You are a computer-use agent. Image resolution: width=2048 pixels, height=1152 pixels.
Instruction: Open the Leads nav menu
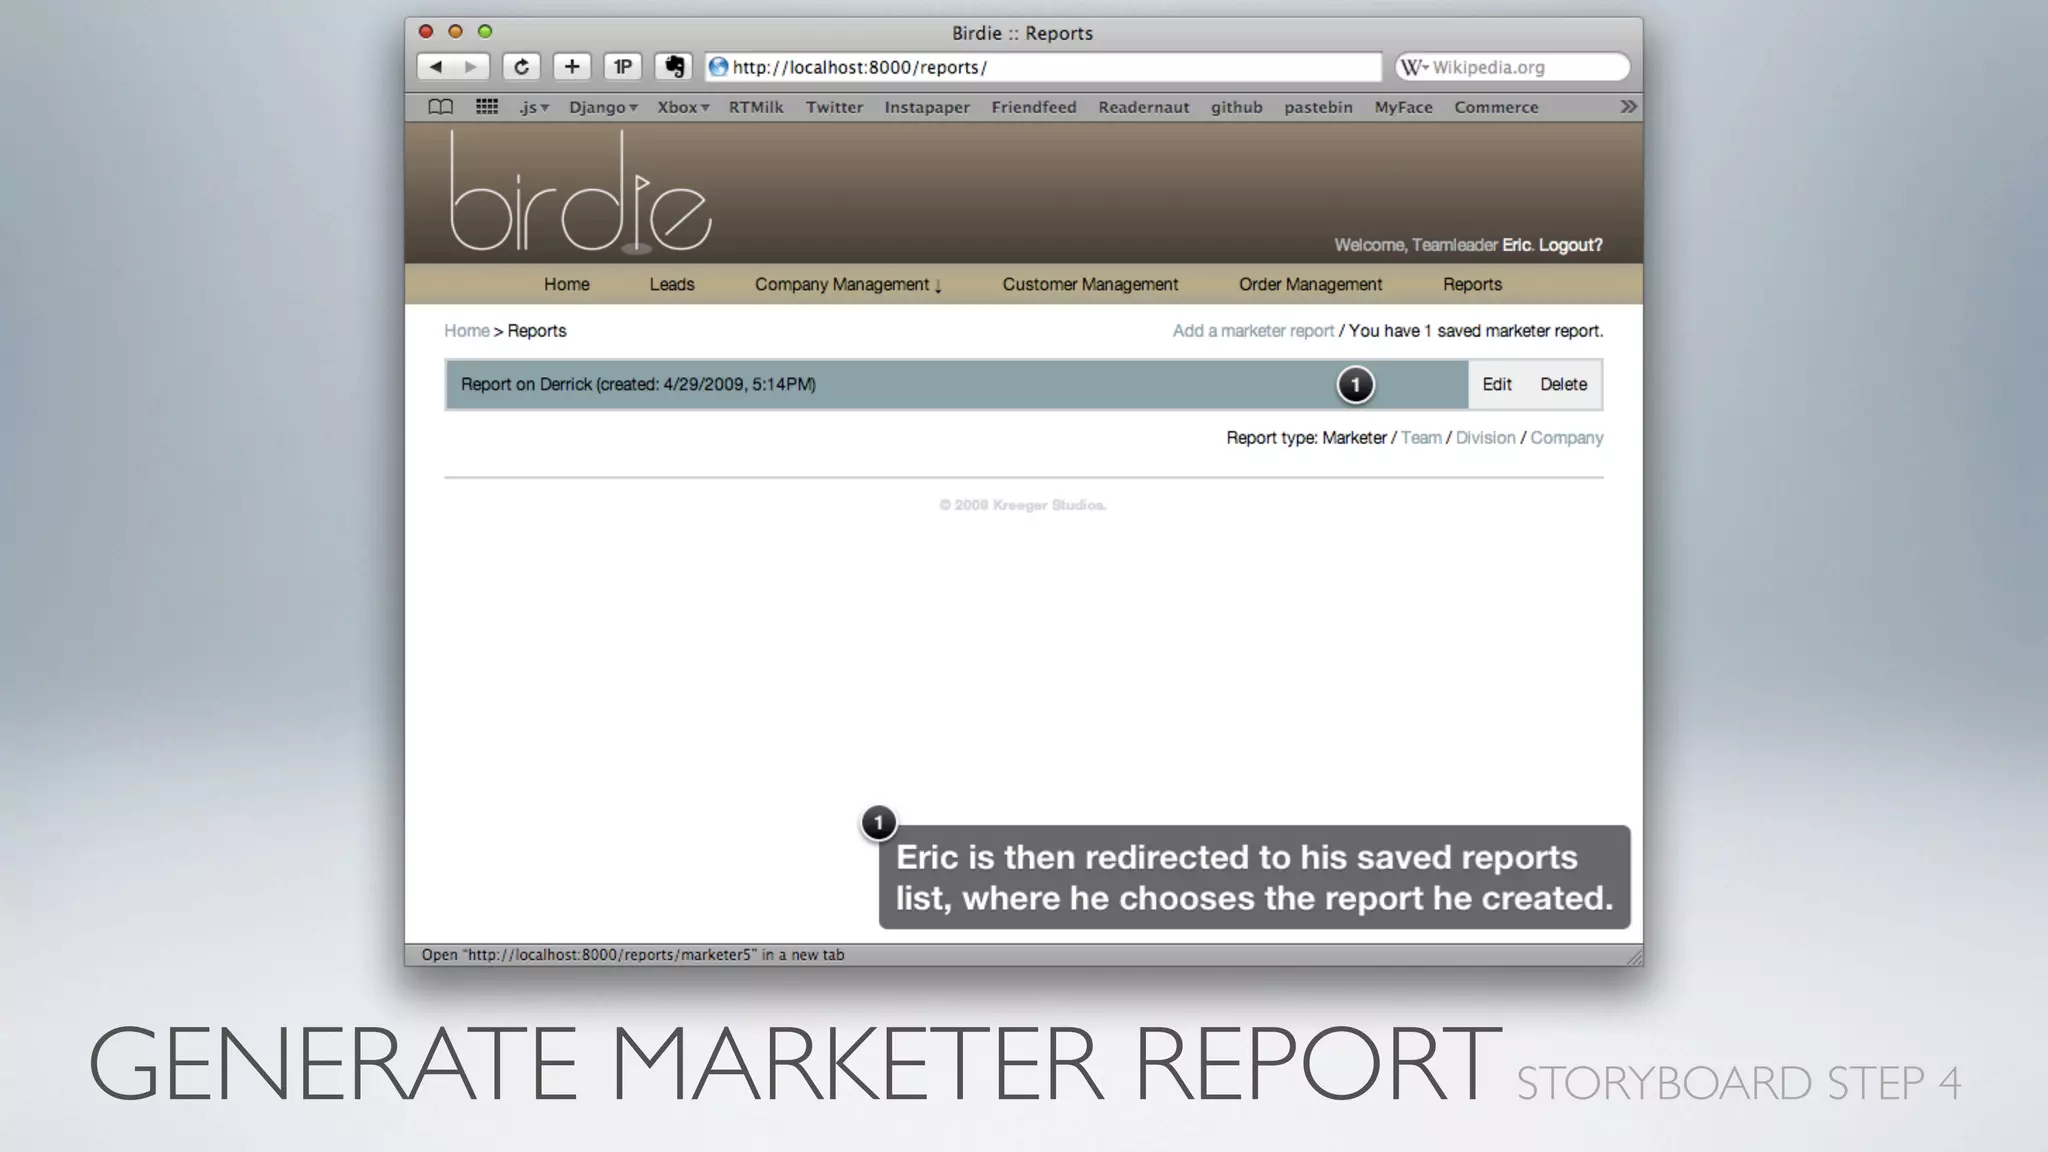672,284
